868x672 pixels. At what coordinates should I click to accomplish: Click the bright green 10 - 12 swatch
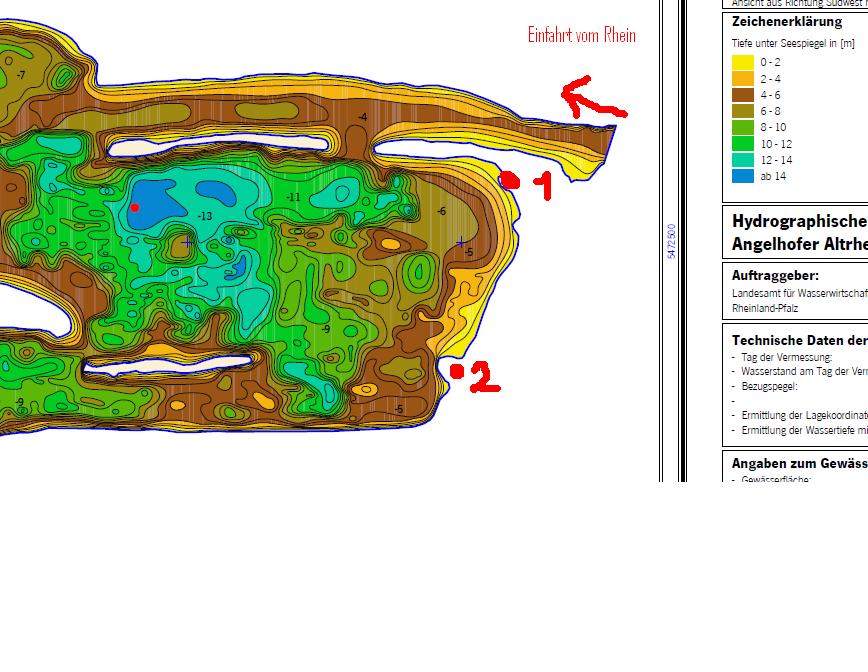point(742,143)
